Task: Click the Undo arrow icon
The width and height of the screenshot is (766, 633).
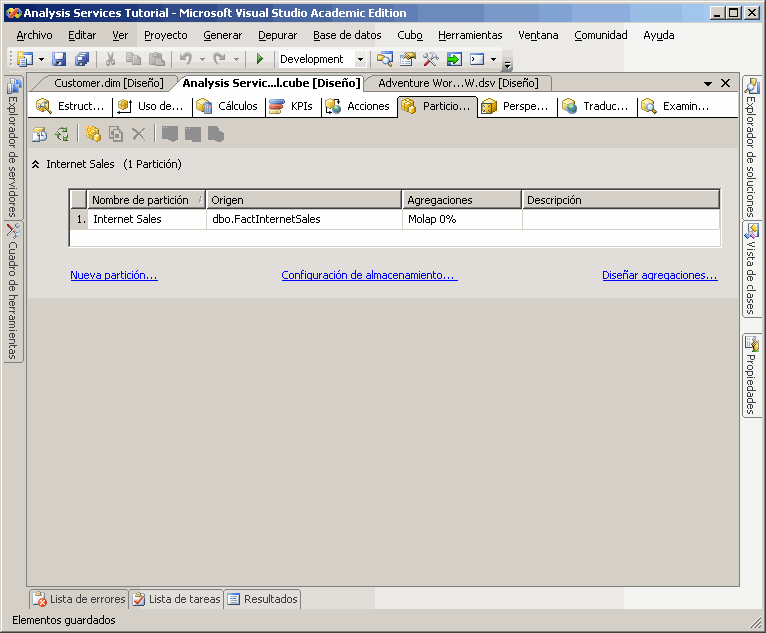Action: (186, 59)
